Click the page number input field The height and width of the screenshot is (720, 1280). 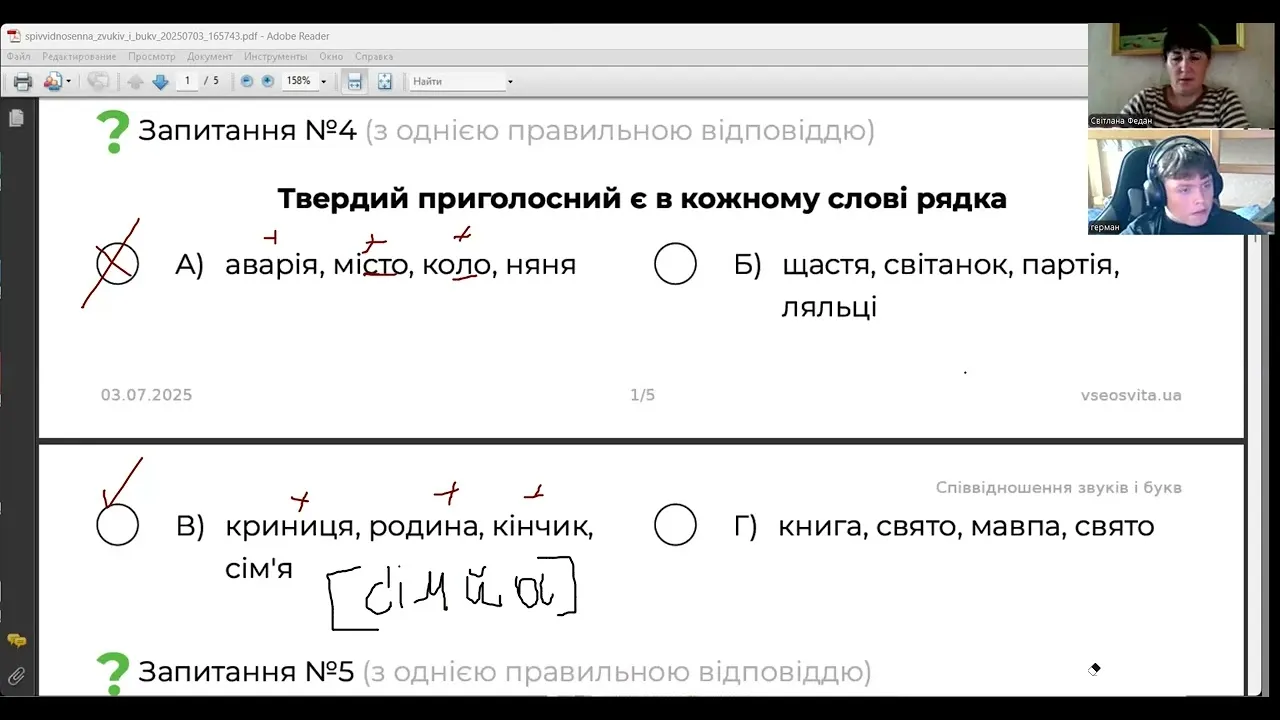pyautogui.click(x=187, y=81)
